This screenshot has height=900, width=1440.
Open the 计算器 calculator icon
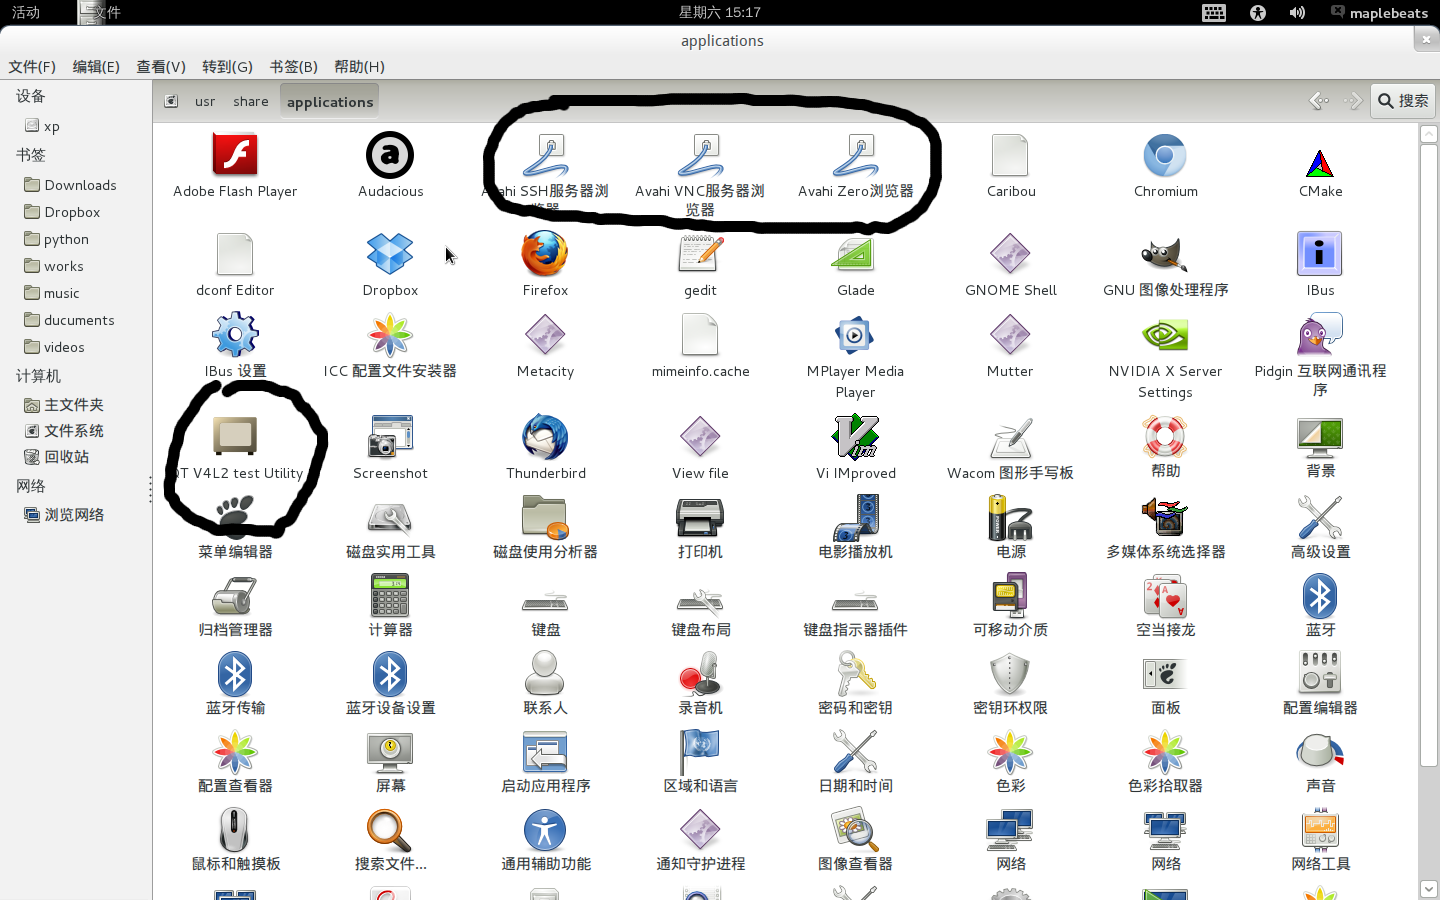click(390, 595)
